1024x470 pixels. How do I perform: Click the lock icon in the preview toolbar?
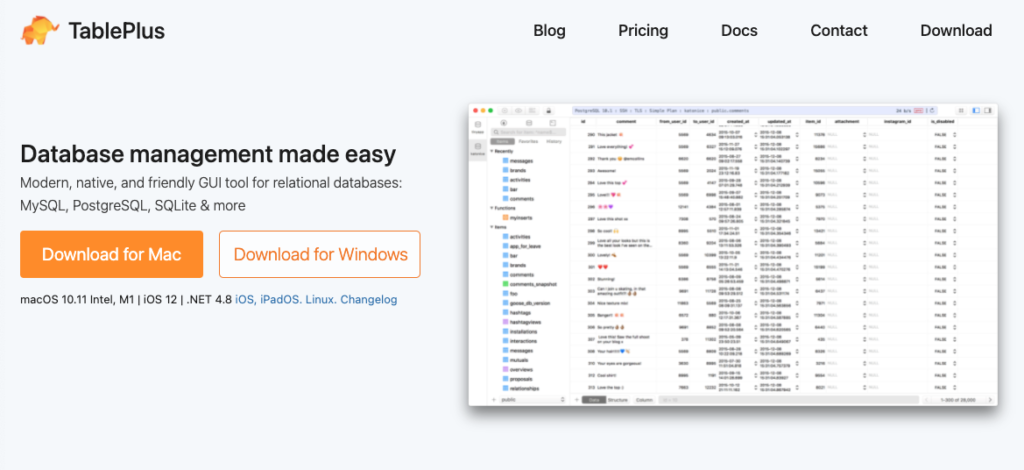(x=549, y=110)
